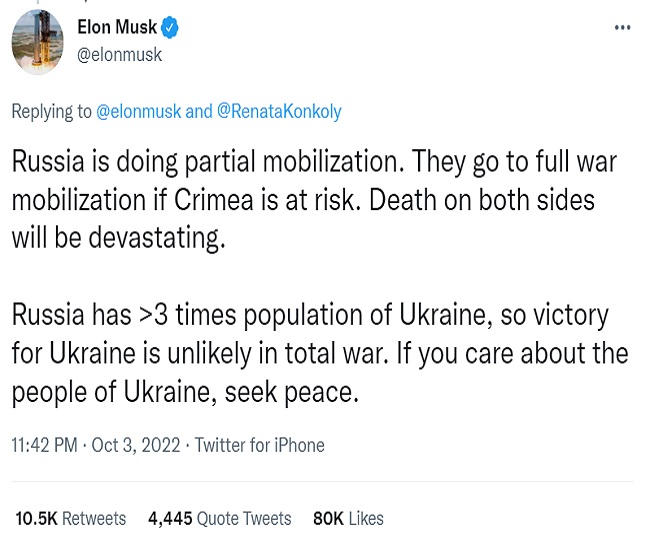The image size is (650, 540).
Task: Click the 11:42 PM timestamp
Action: coord(44,445)
